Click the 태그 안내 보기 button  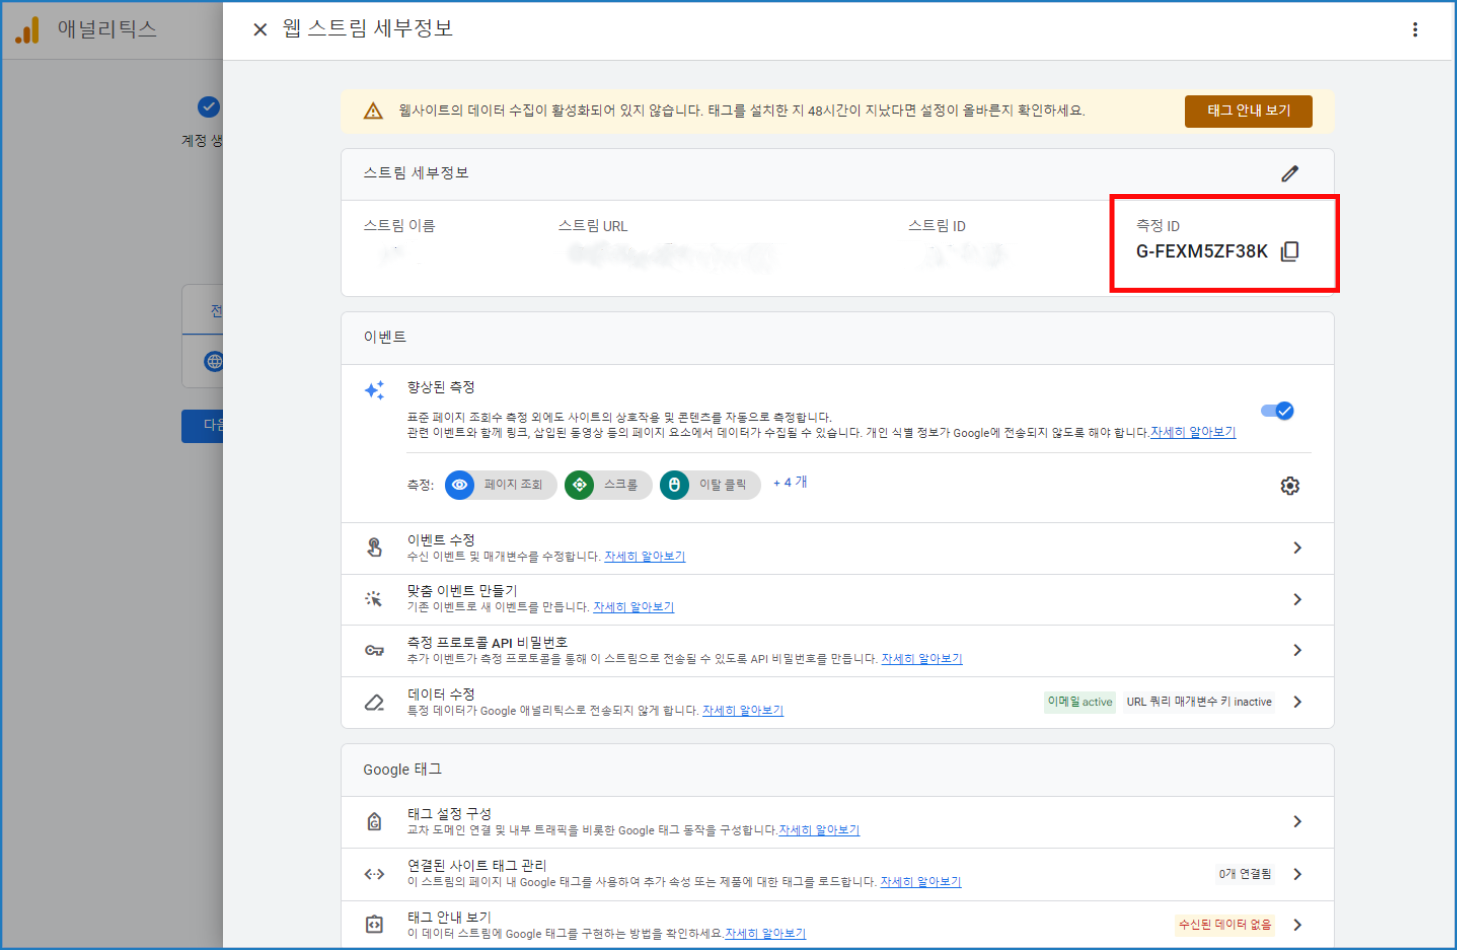tap(1248, 111)
